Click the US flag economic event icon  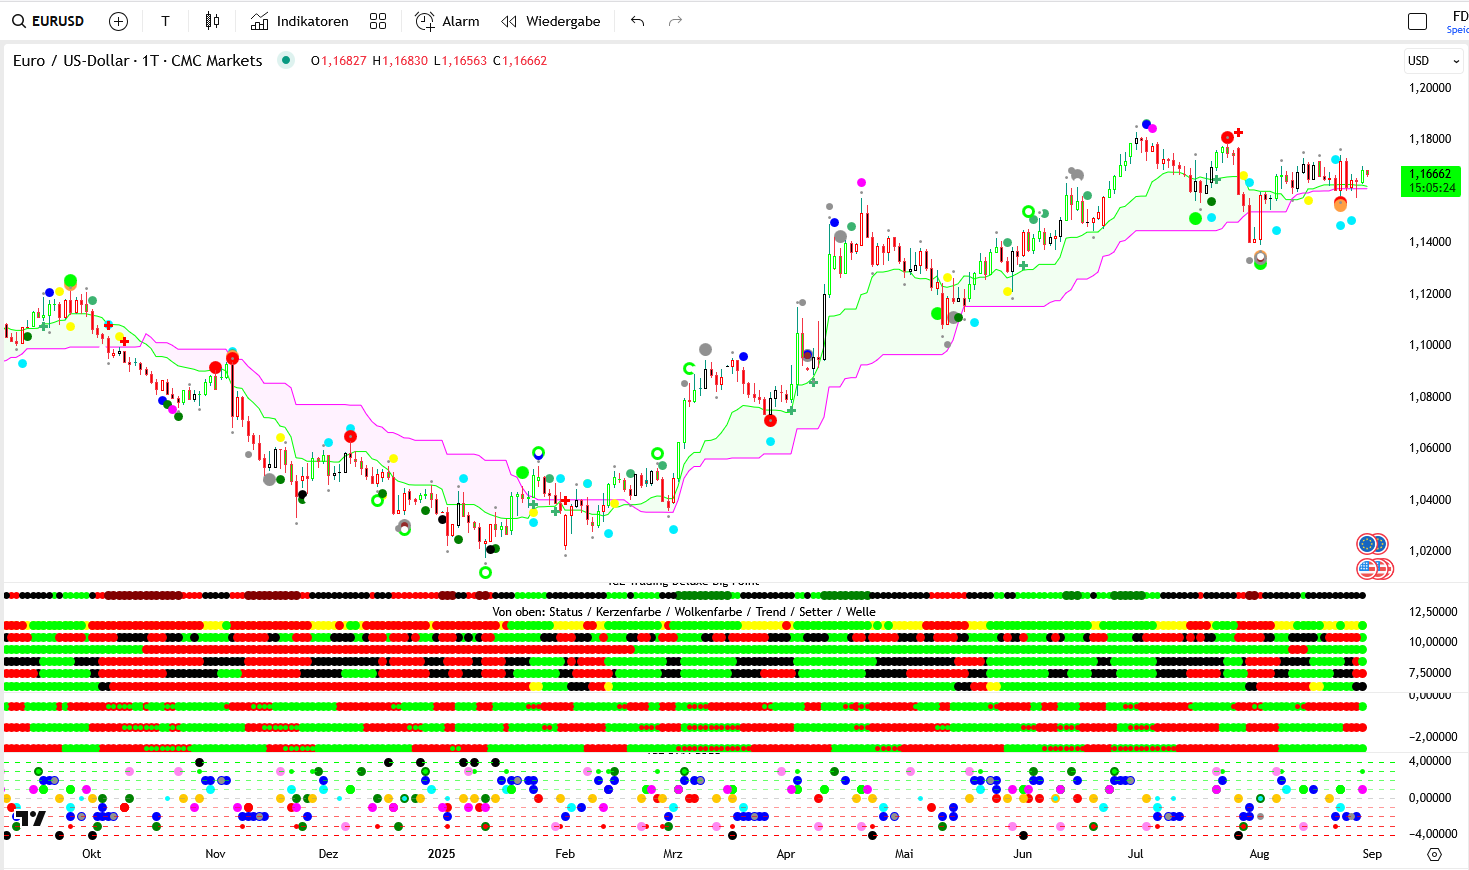point(1368,569)
